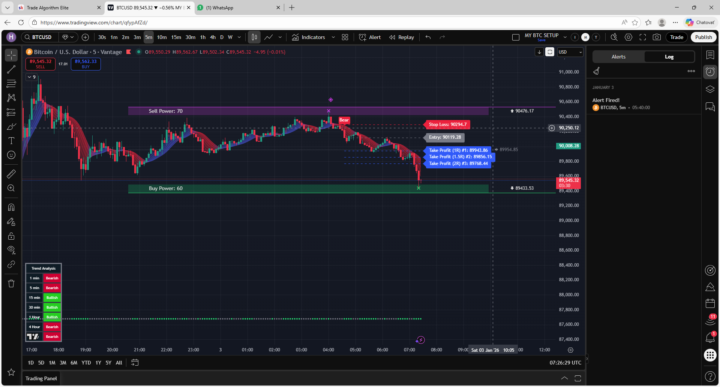
Task: Open chart style dropdown arrow
Action: click(280, 37)
